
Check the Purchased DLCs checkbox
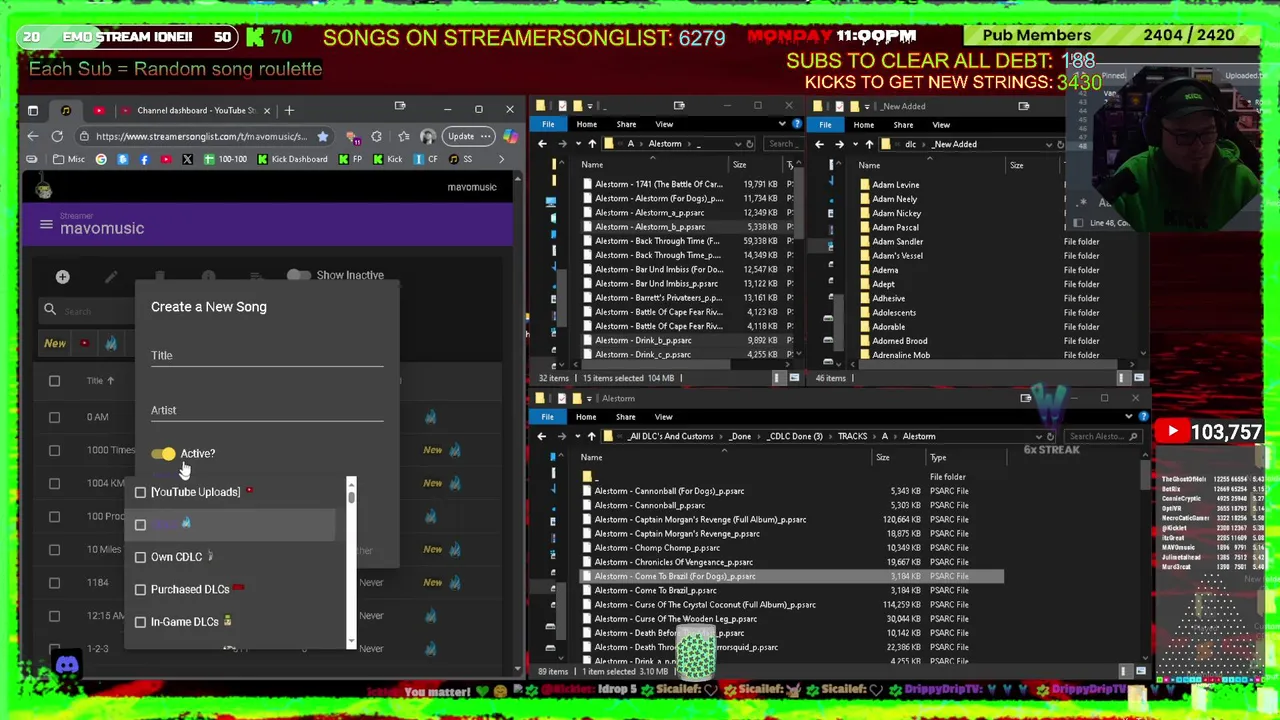coord(140,589)
